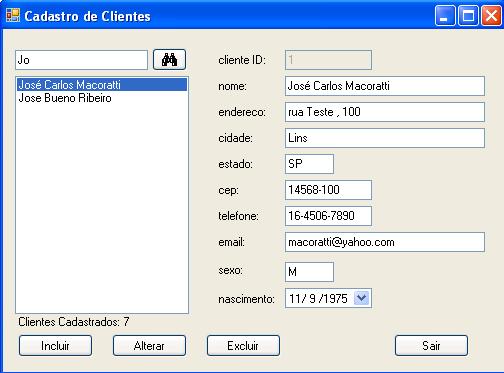Viewport: 504px width, 373px height.
Task: Click the email field macoratti@yahoo.com
Action: pos(385,242)
